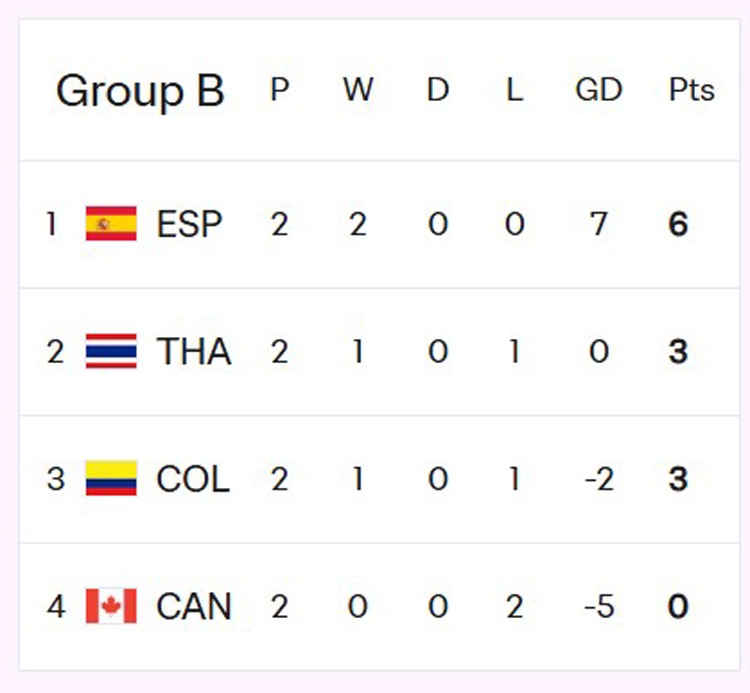Click the Pts column header
The height and width of the screenshot is (693, 750).
coord(691,91)
